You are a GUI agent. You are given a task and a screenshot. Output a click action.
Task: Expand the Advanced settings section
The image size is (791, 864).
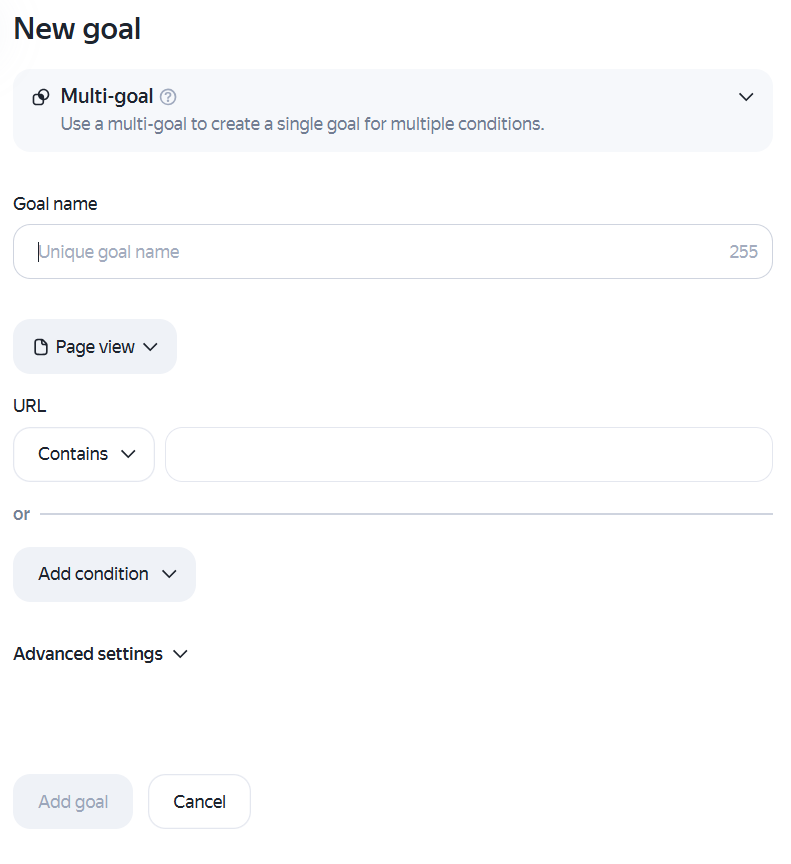tap(100, 654)
